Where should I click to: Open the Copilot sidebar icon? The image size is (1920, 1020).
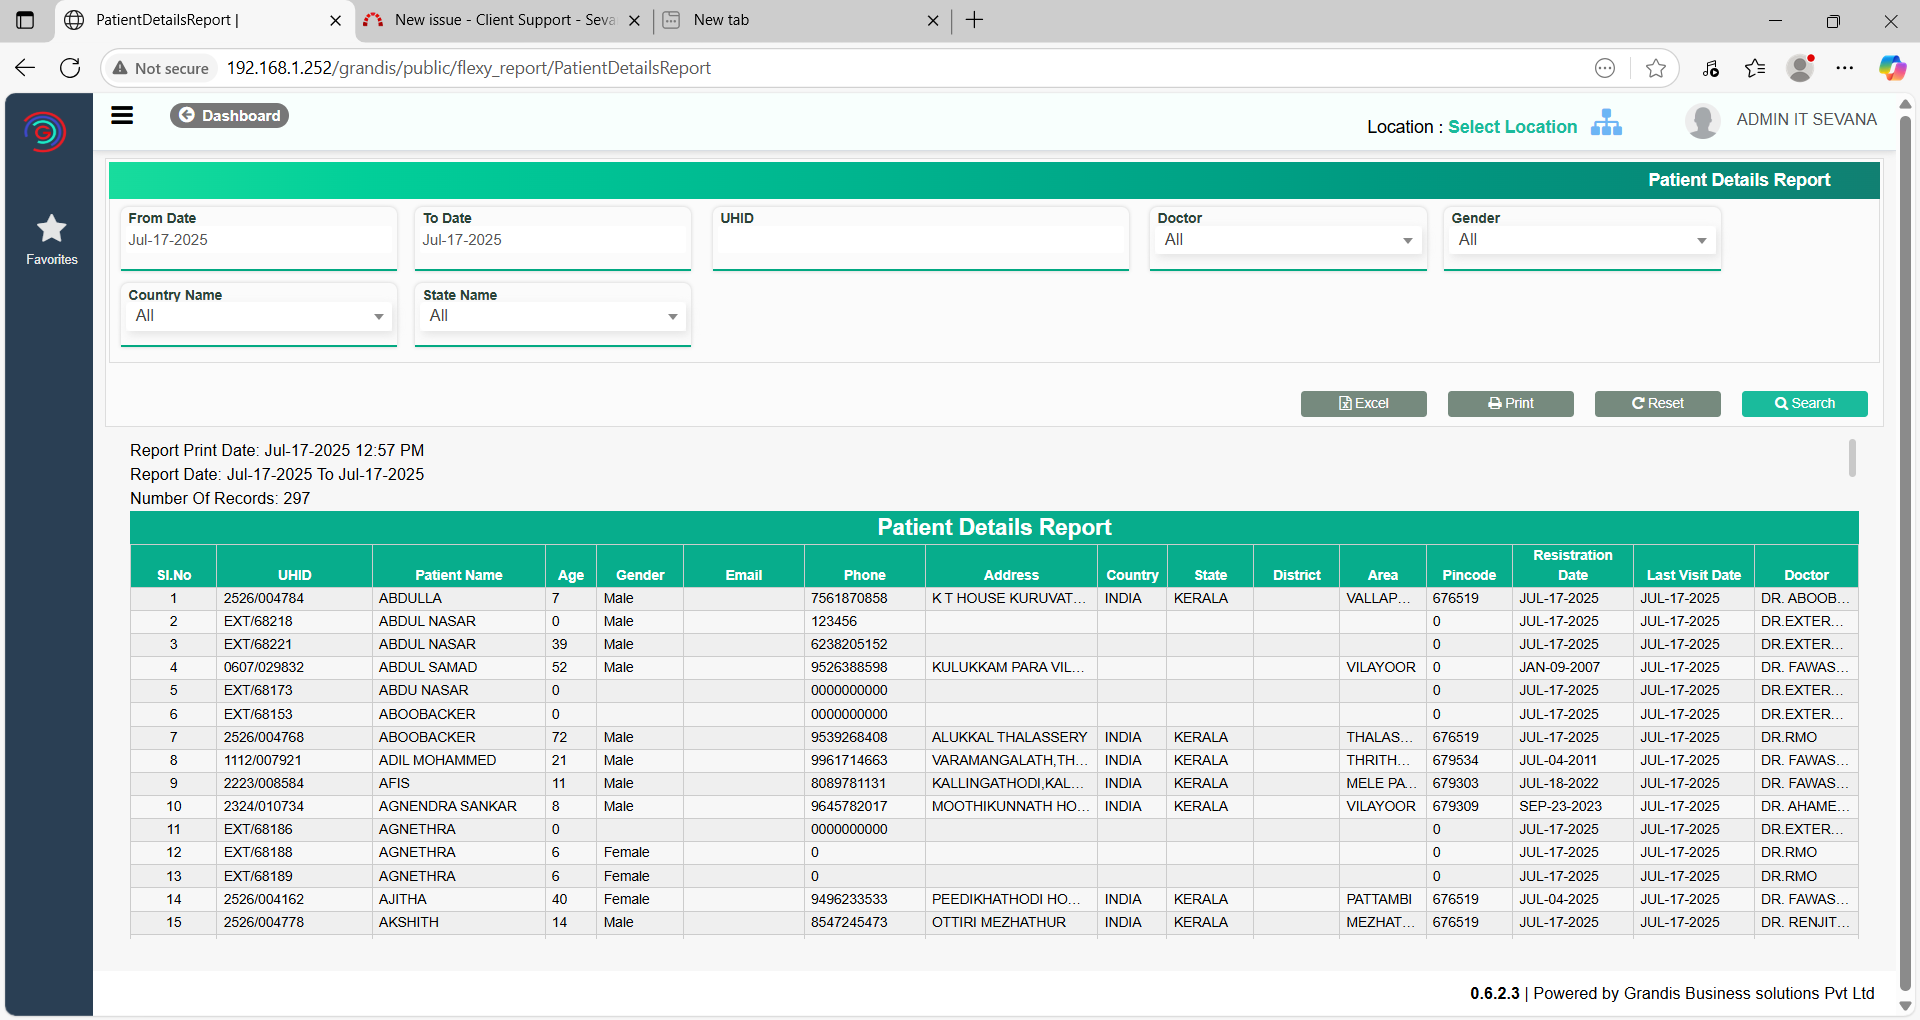(x=1891, y=68)
